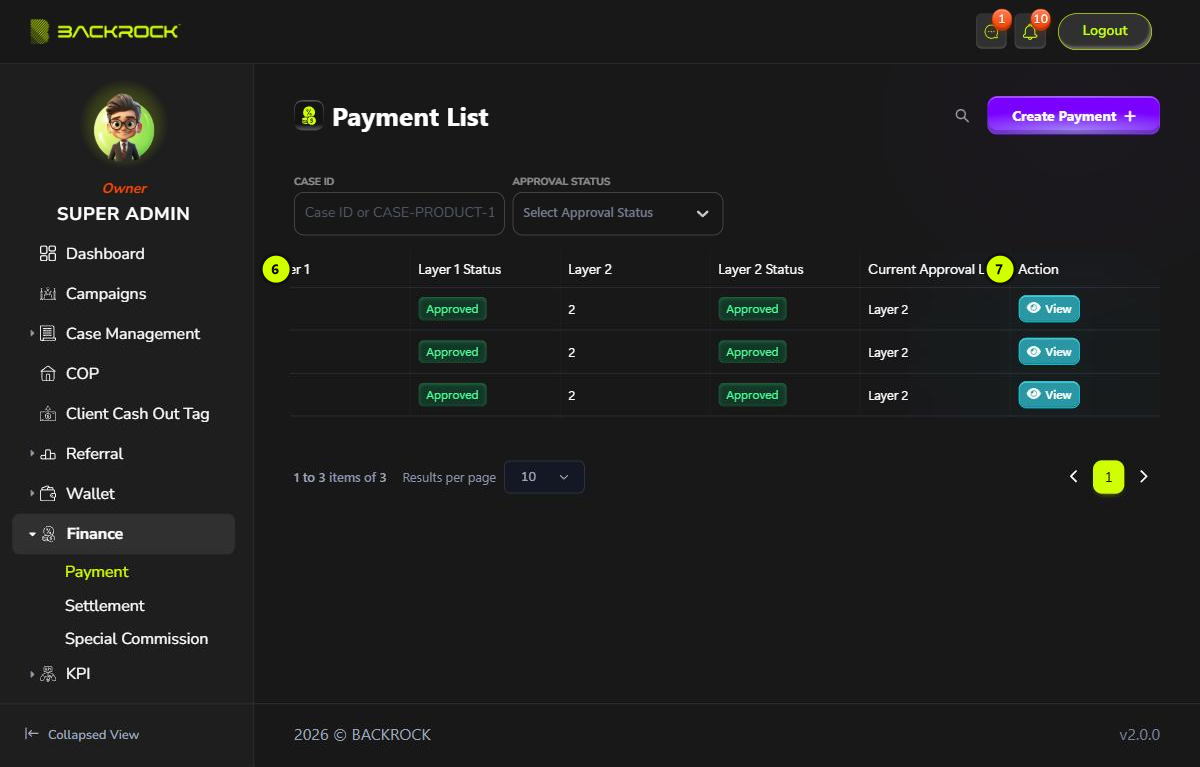Screen dimensions: 1200x767
Task: Click the Client Cash Out Tag icon
Action: [48, 414]
